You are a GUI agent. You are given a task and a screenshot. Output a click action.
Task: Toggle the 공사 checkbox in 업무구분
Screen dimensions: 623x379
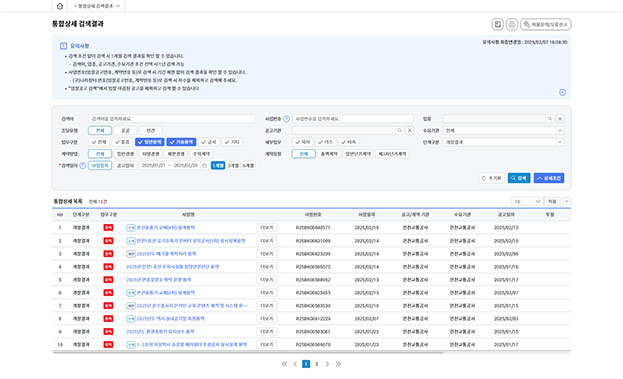point(209,142)
